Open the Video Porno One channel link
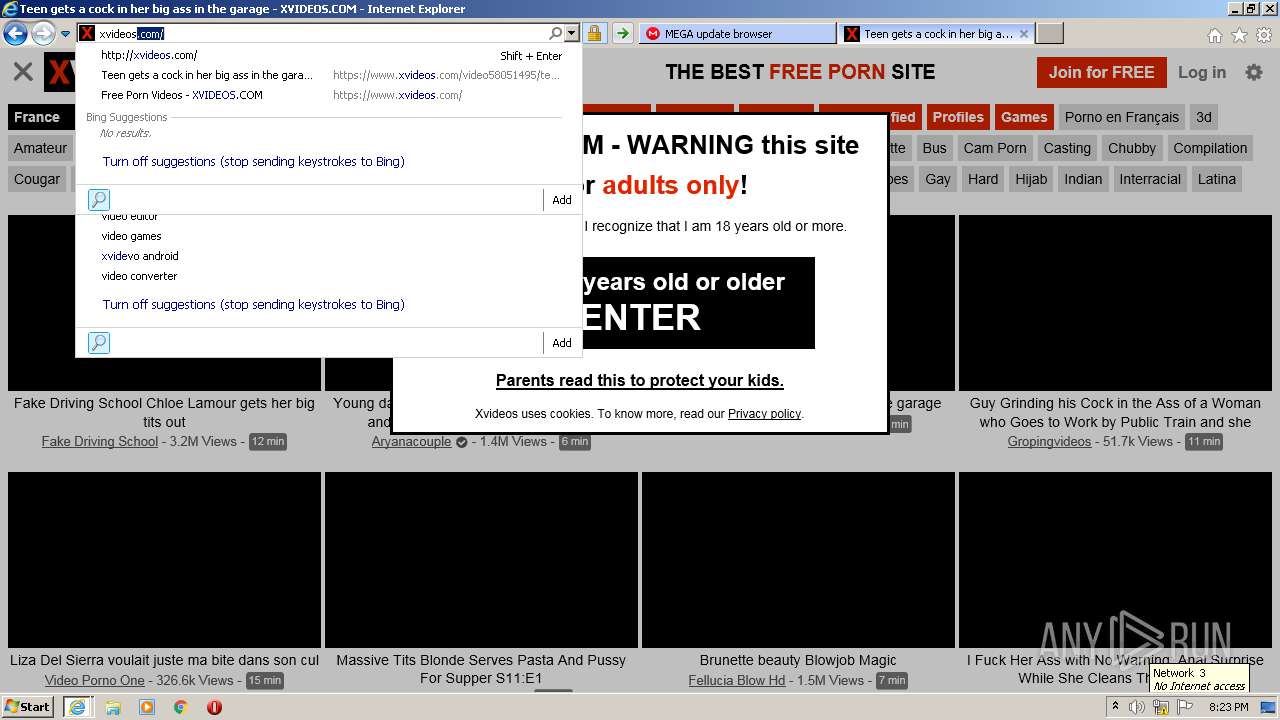 click(95, 680)
